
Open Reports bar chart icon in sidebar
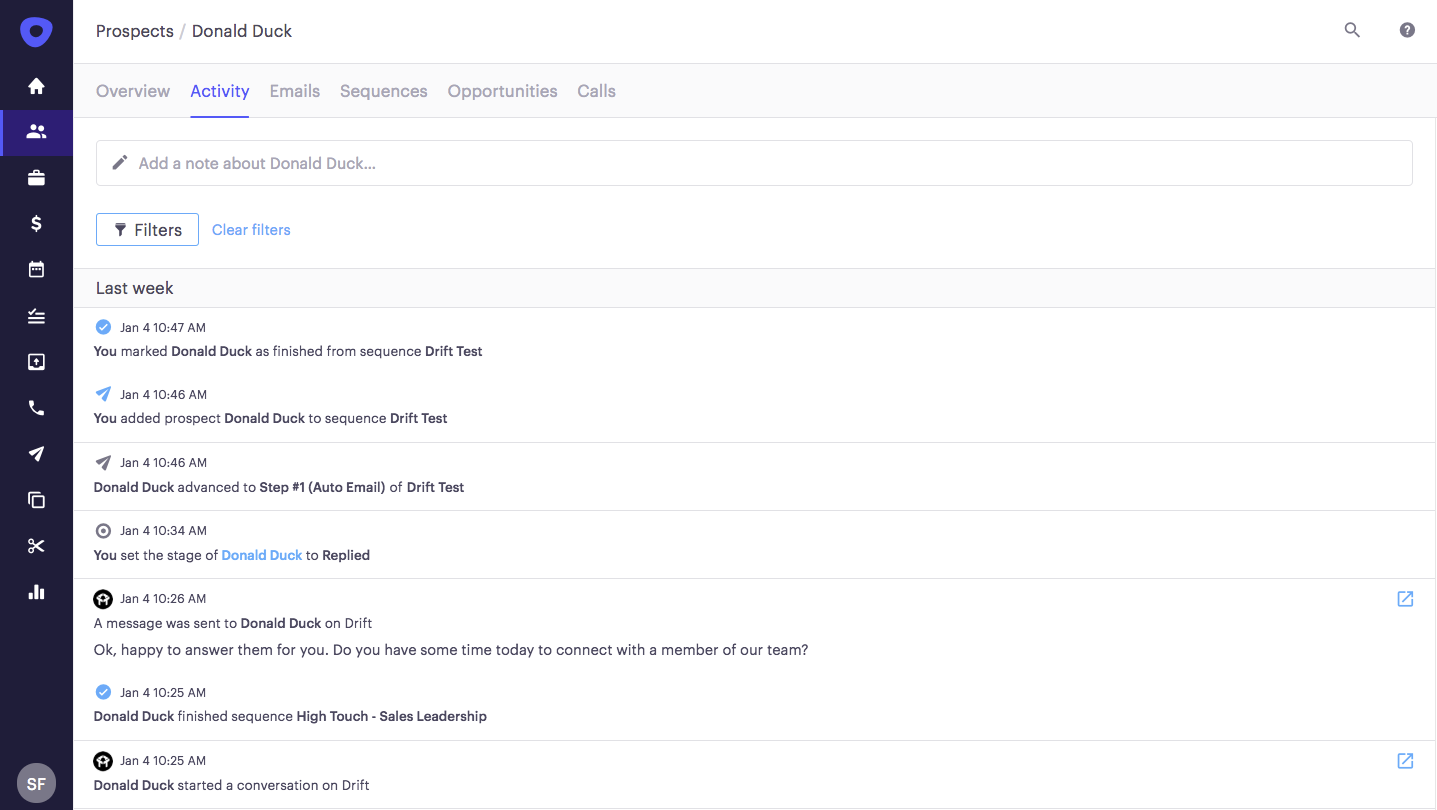click(x=36, y=592)
